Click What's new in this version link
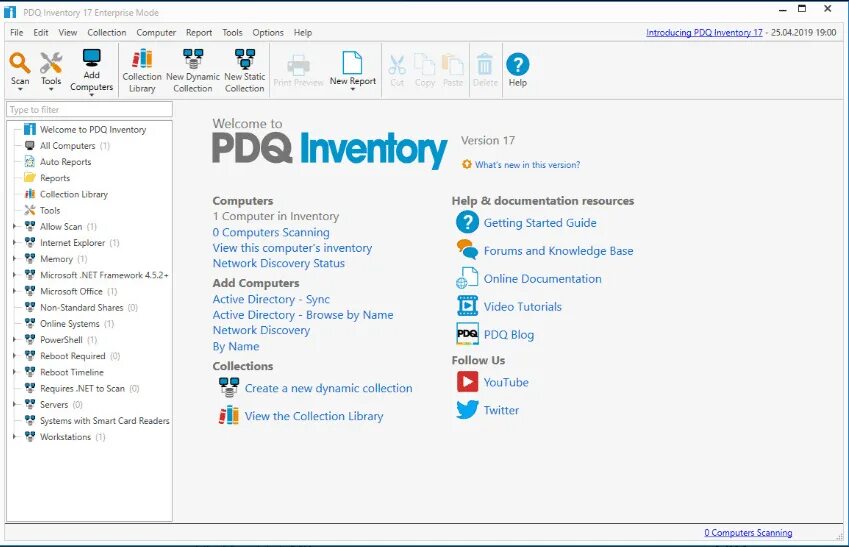849x547 pixels. pos(527,165)
